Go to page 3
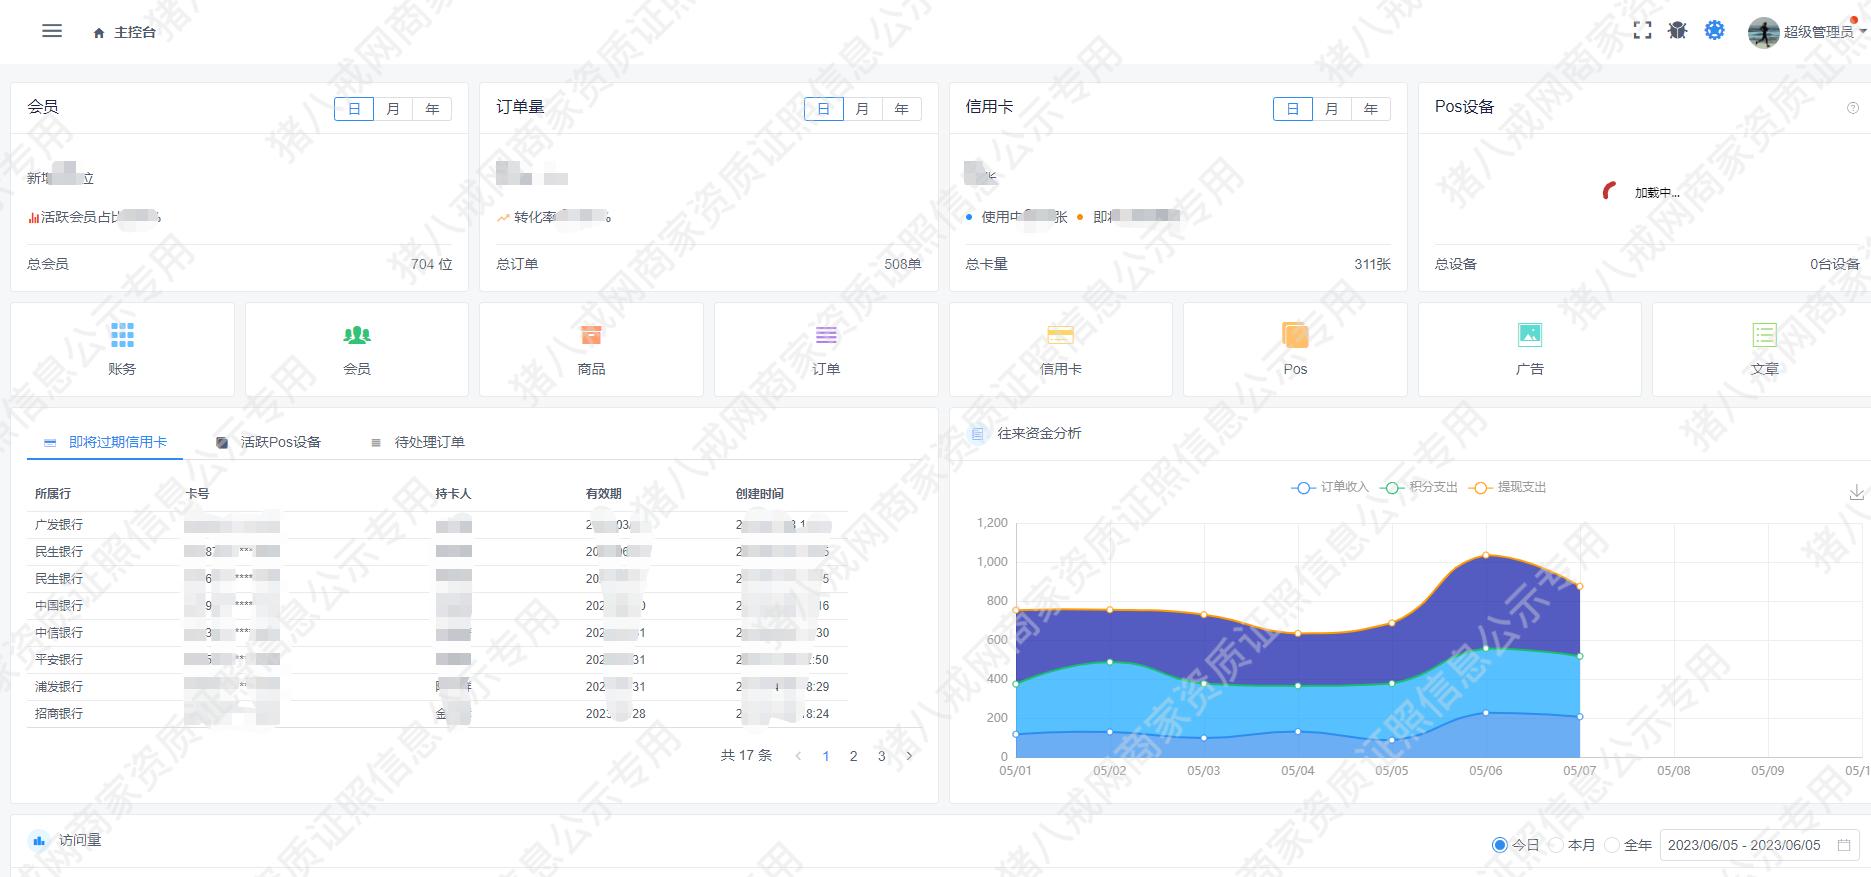The width and height of the screenshot is (1871, 877). 881,756
